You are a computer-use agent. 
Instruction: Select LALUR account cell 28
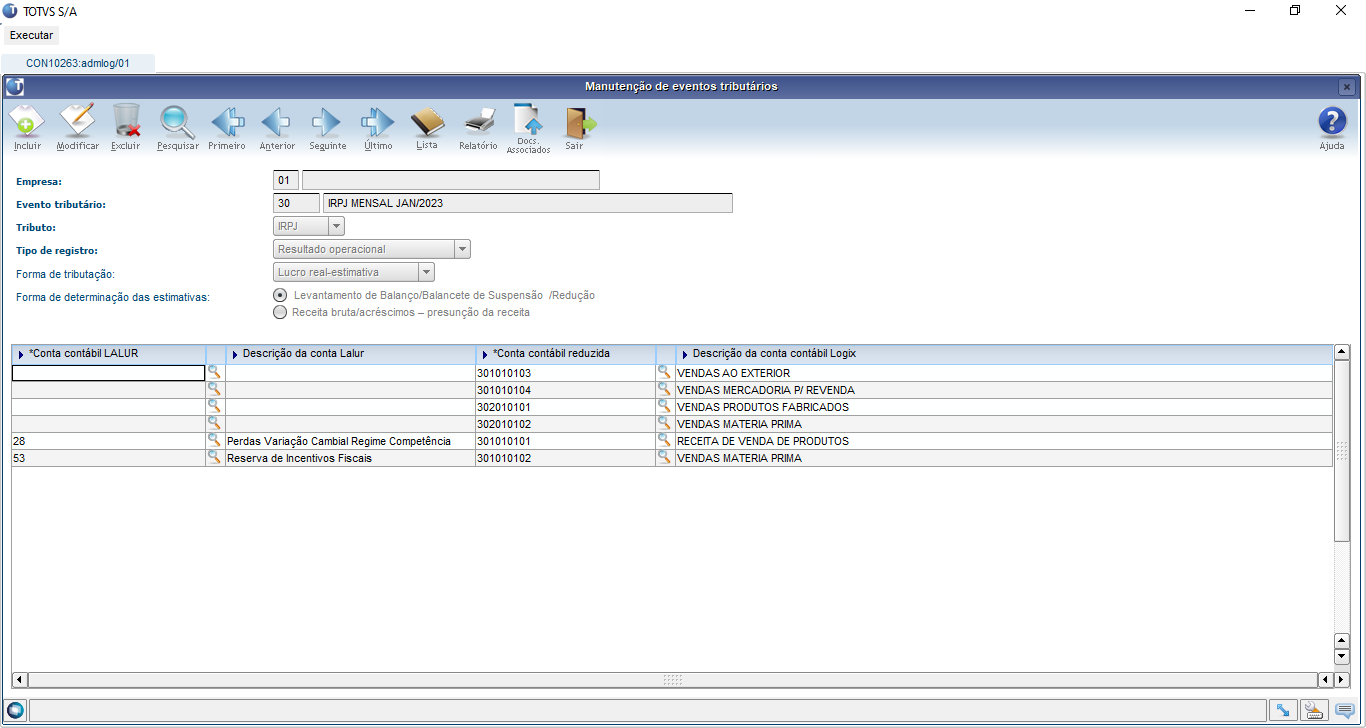pos(108,441)
